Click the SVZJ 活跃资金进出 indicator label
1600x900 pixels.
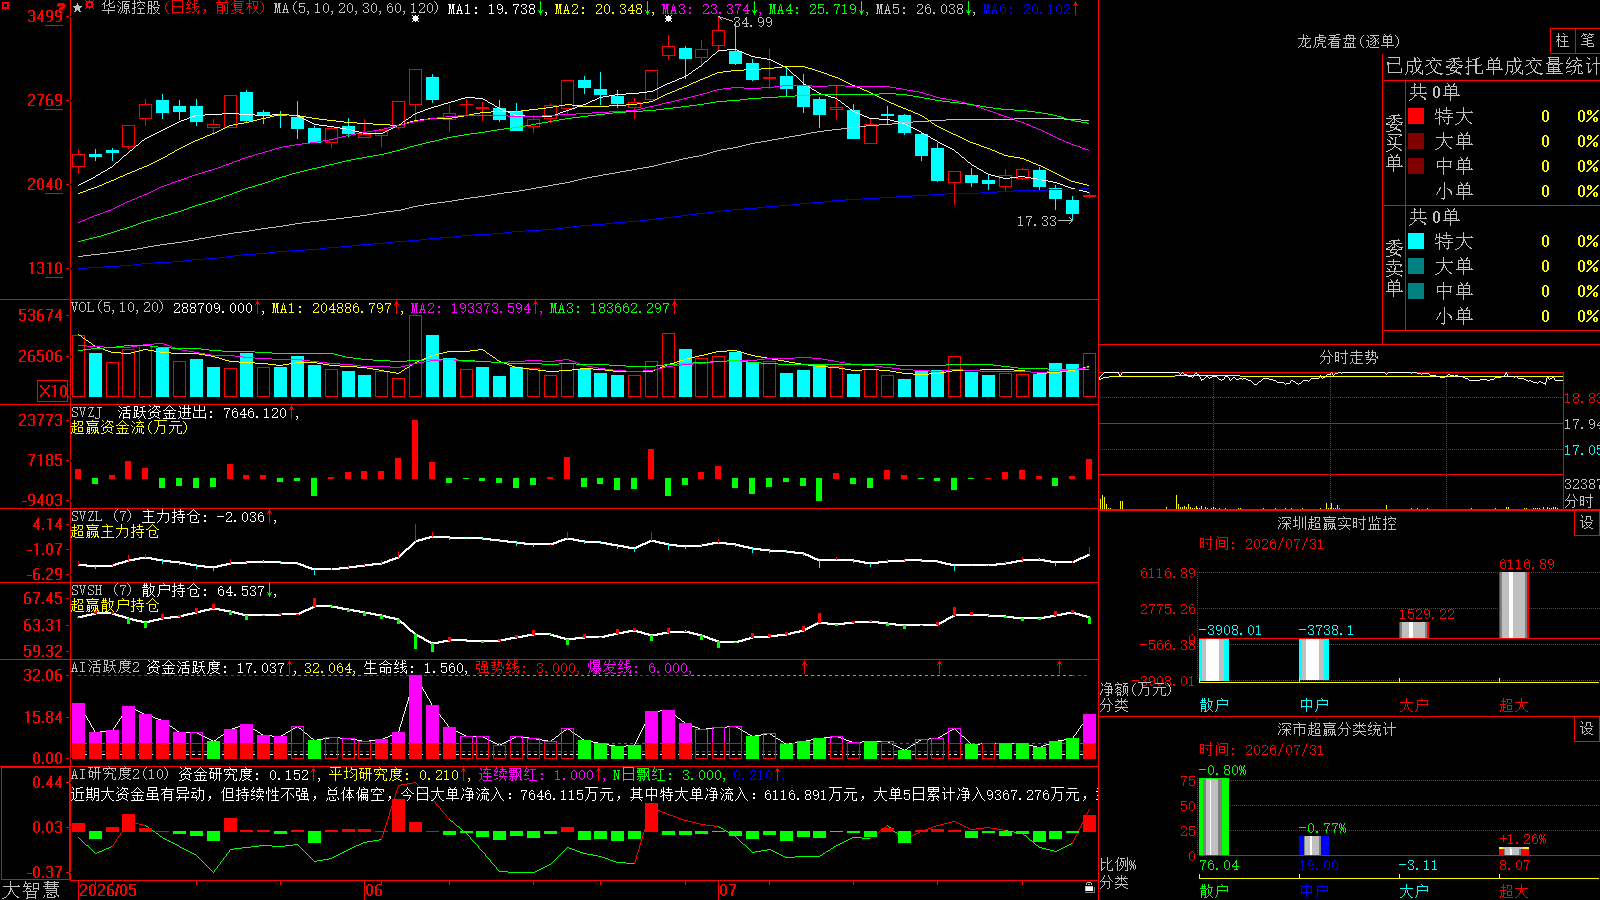click(141, 412)
